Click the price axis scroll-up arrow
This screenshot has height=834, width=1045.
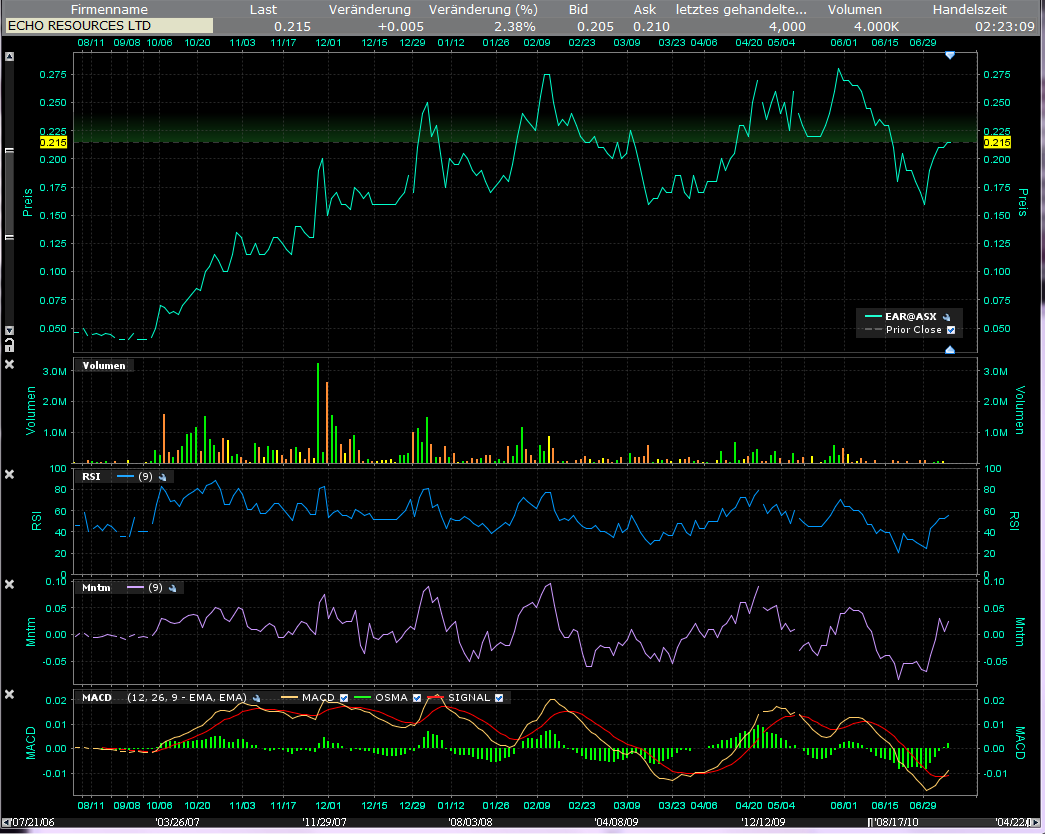(x=10, y=57)
